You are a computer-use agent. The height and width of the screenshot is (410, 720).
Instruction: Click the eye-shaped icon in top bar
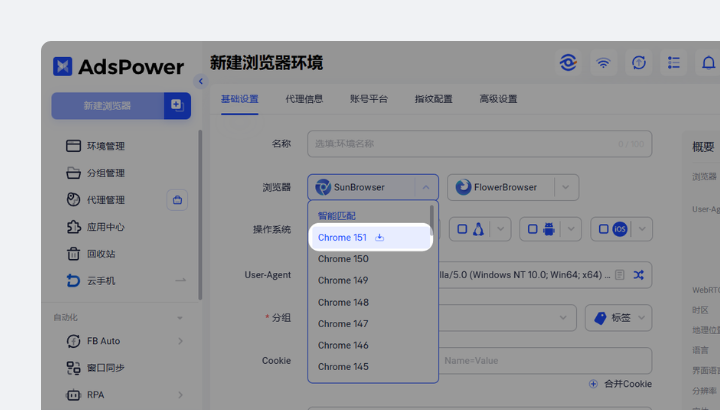(x=568, y=62)
